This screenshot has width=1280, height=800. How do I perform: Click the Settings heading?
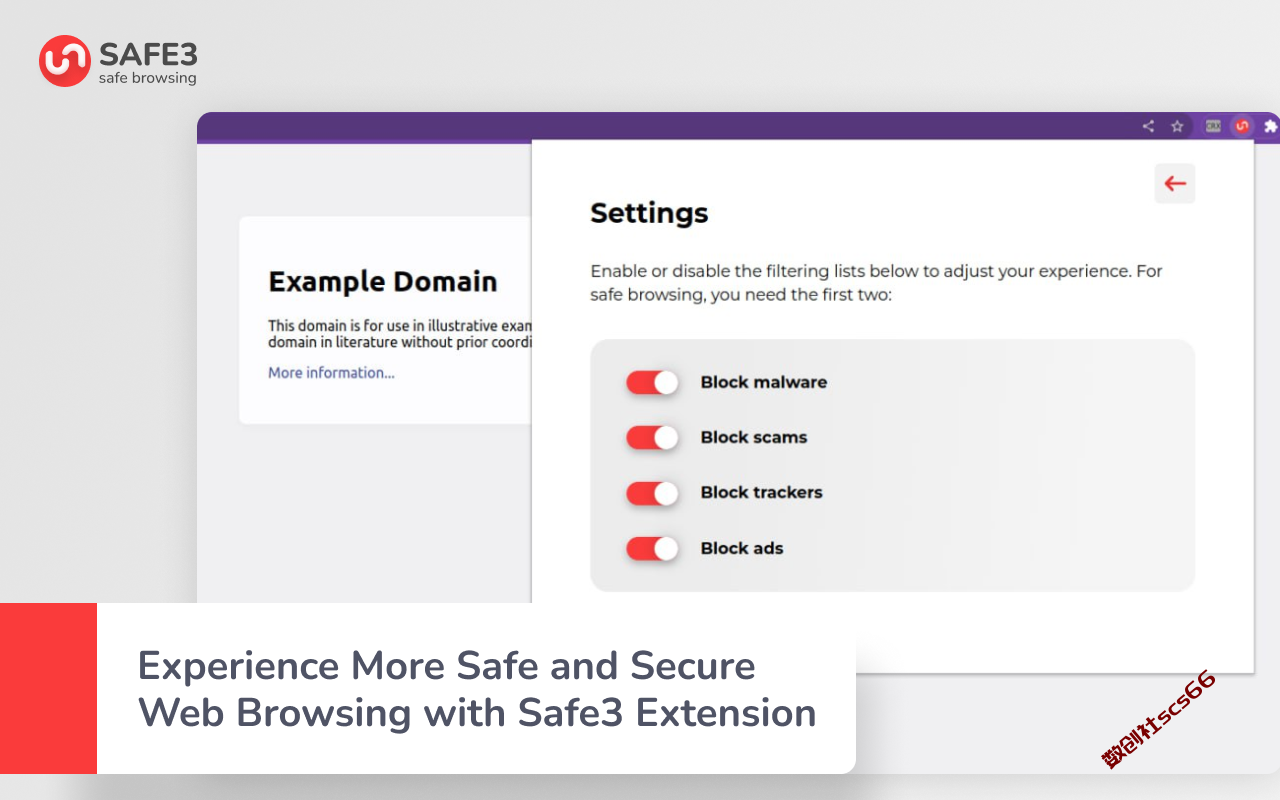pos(649,213)
